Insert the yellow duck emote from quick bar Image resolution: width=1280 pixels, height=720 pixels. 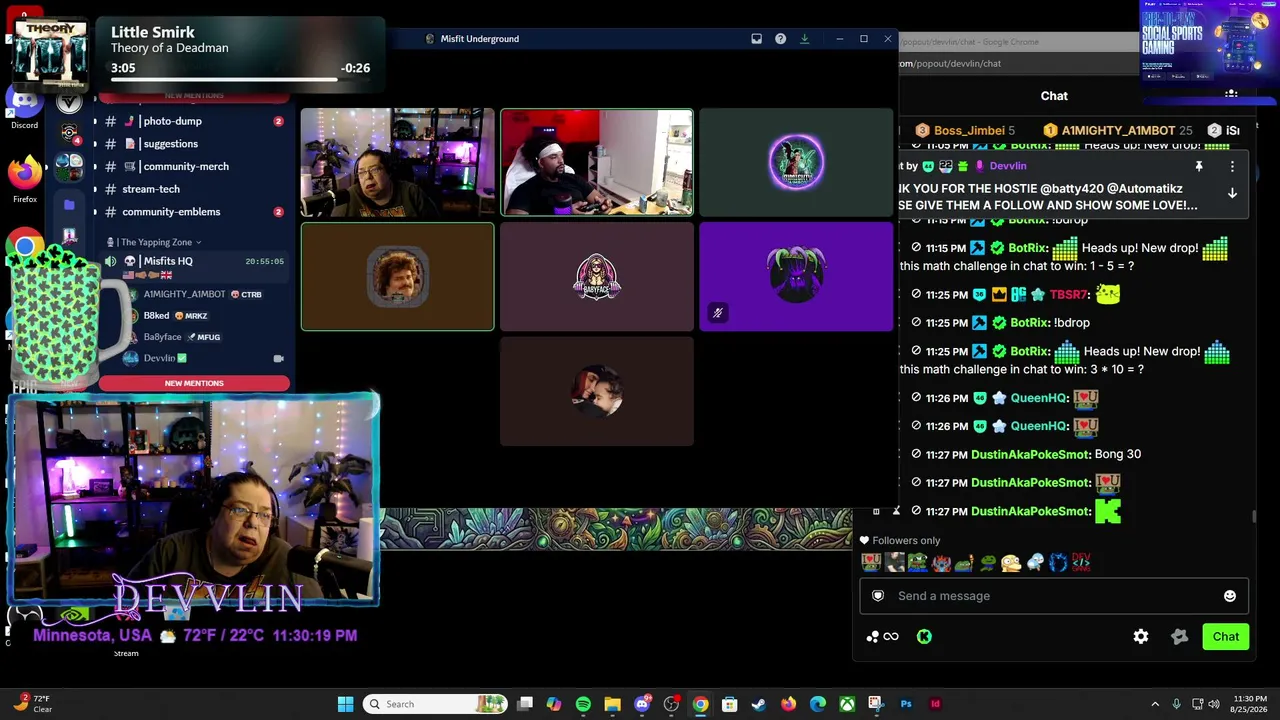coord(1011,563)
